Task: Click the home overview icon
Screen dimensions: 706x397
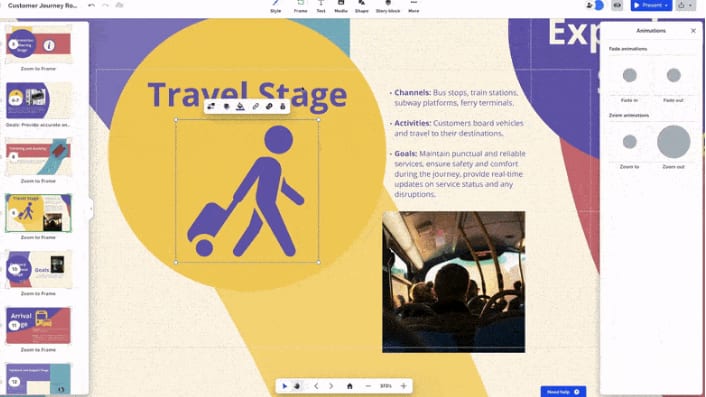Action: click(349, 386)
